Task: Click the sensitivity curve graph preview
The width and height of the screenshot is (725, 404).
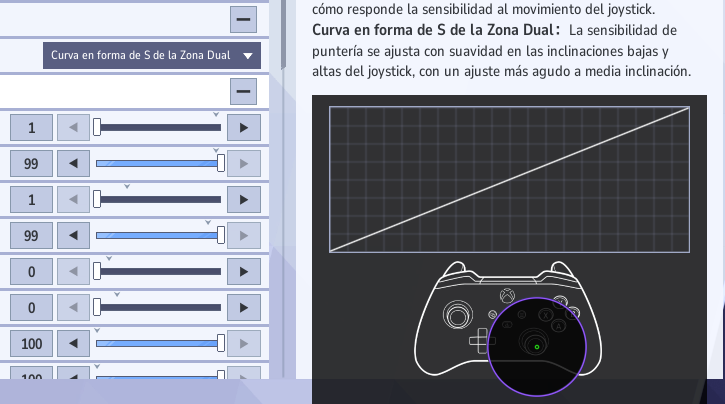Action: tap(509, 179)
